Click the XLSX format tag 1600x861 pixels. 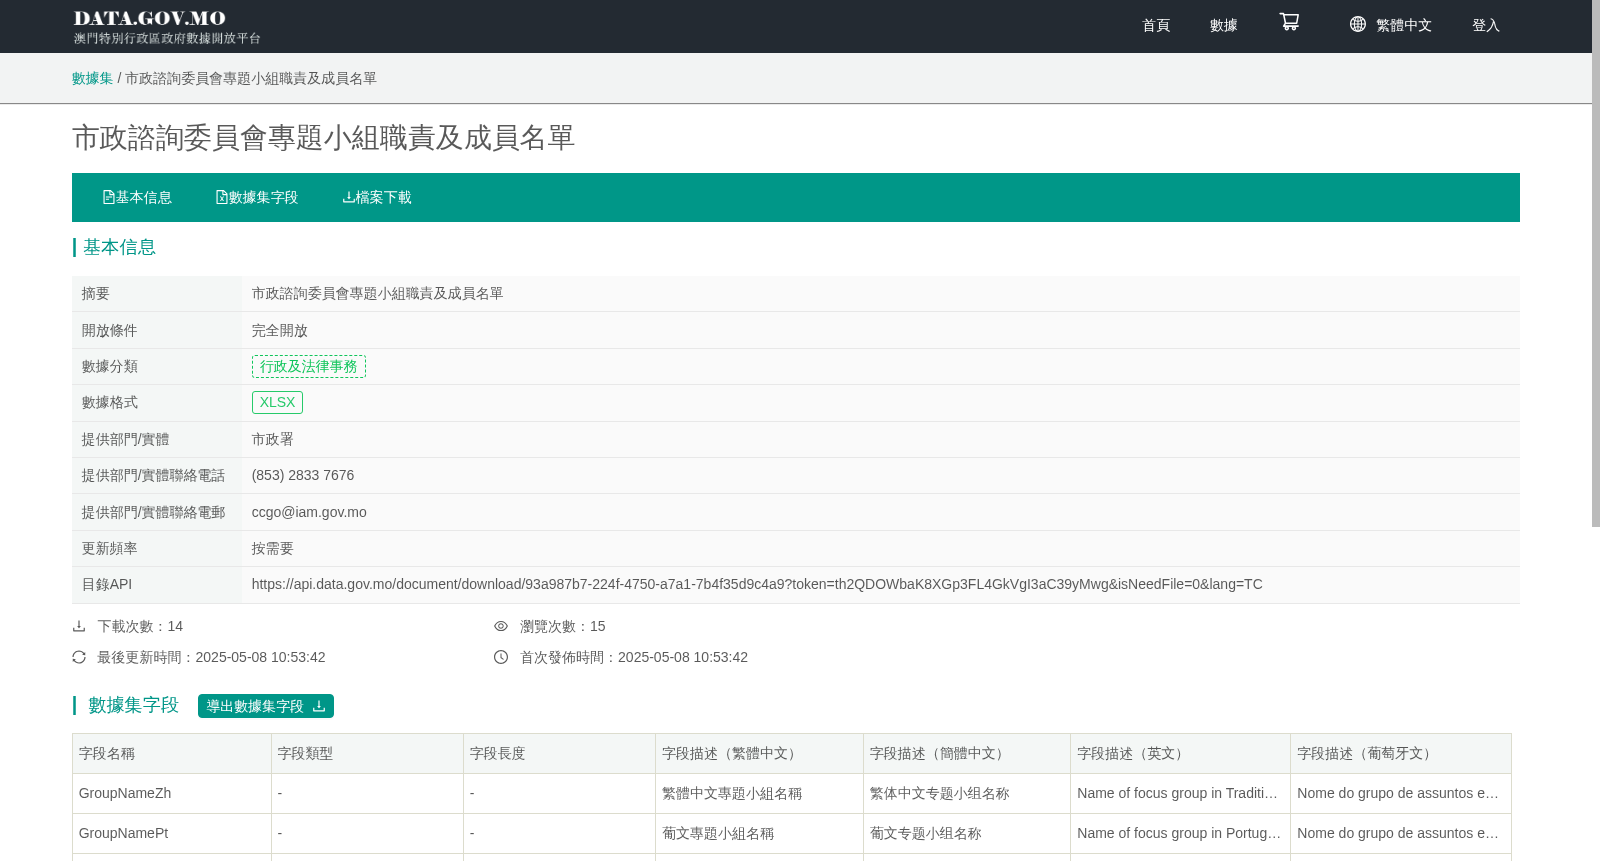click(277, 402)
